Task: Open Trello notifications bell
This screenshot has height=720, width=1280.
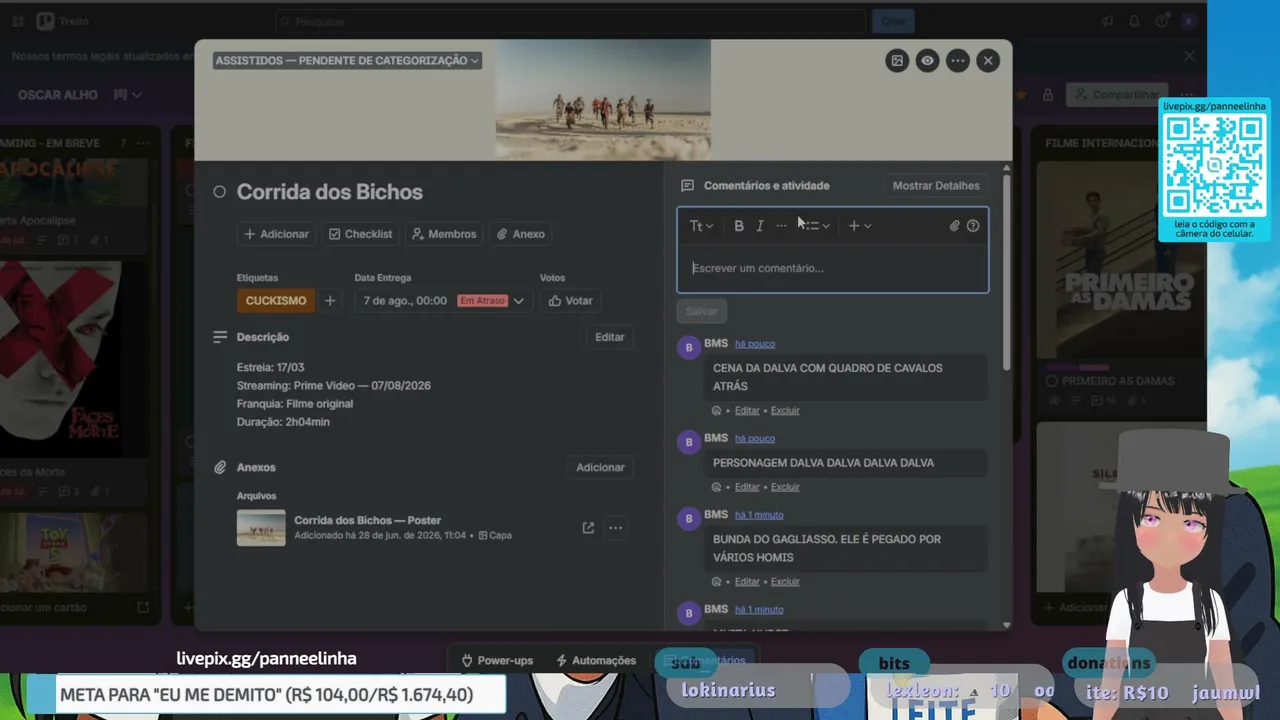Action: point(1134,21)
